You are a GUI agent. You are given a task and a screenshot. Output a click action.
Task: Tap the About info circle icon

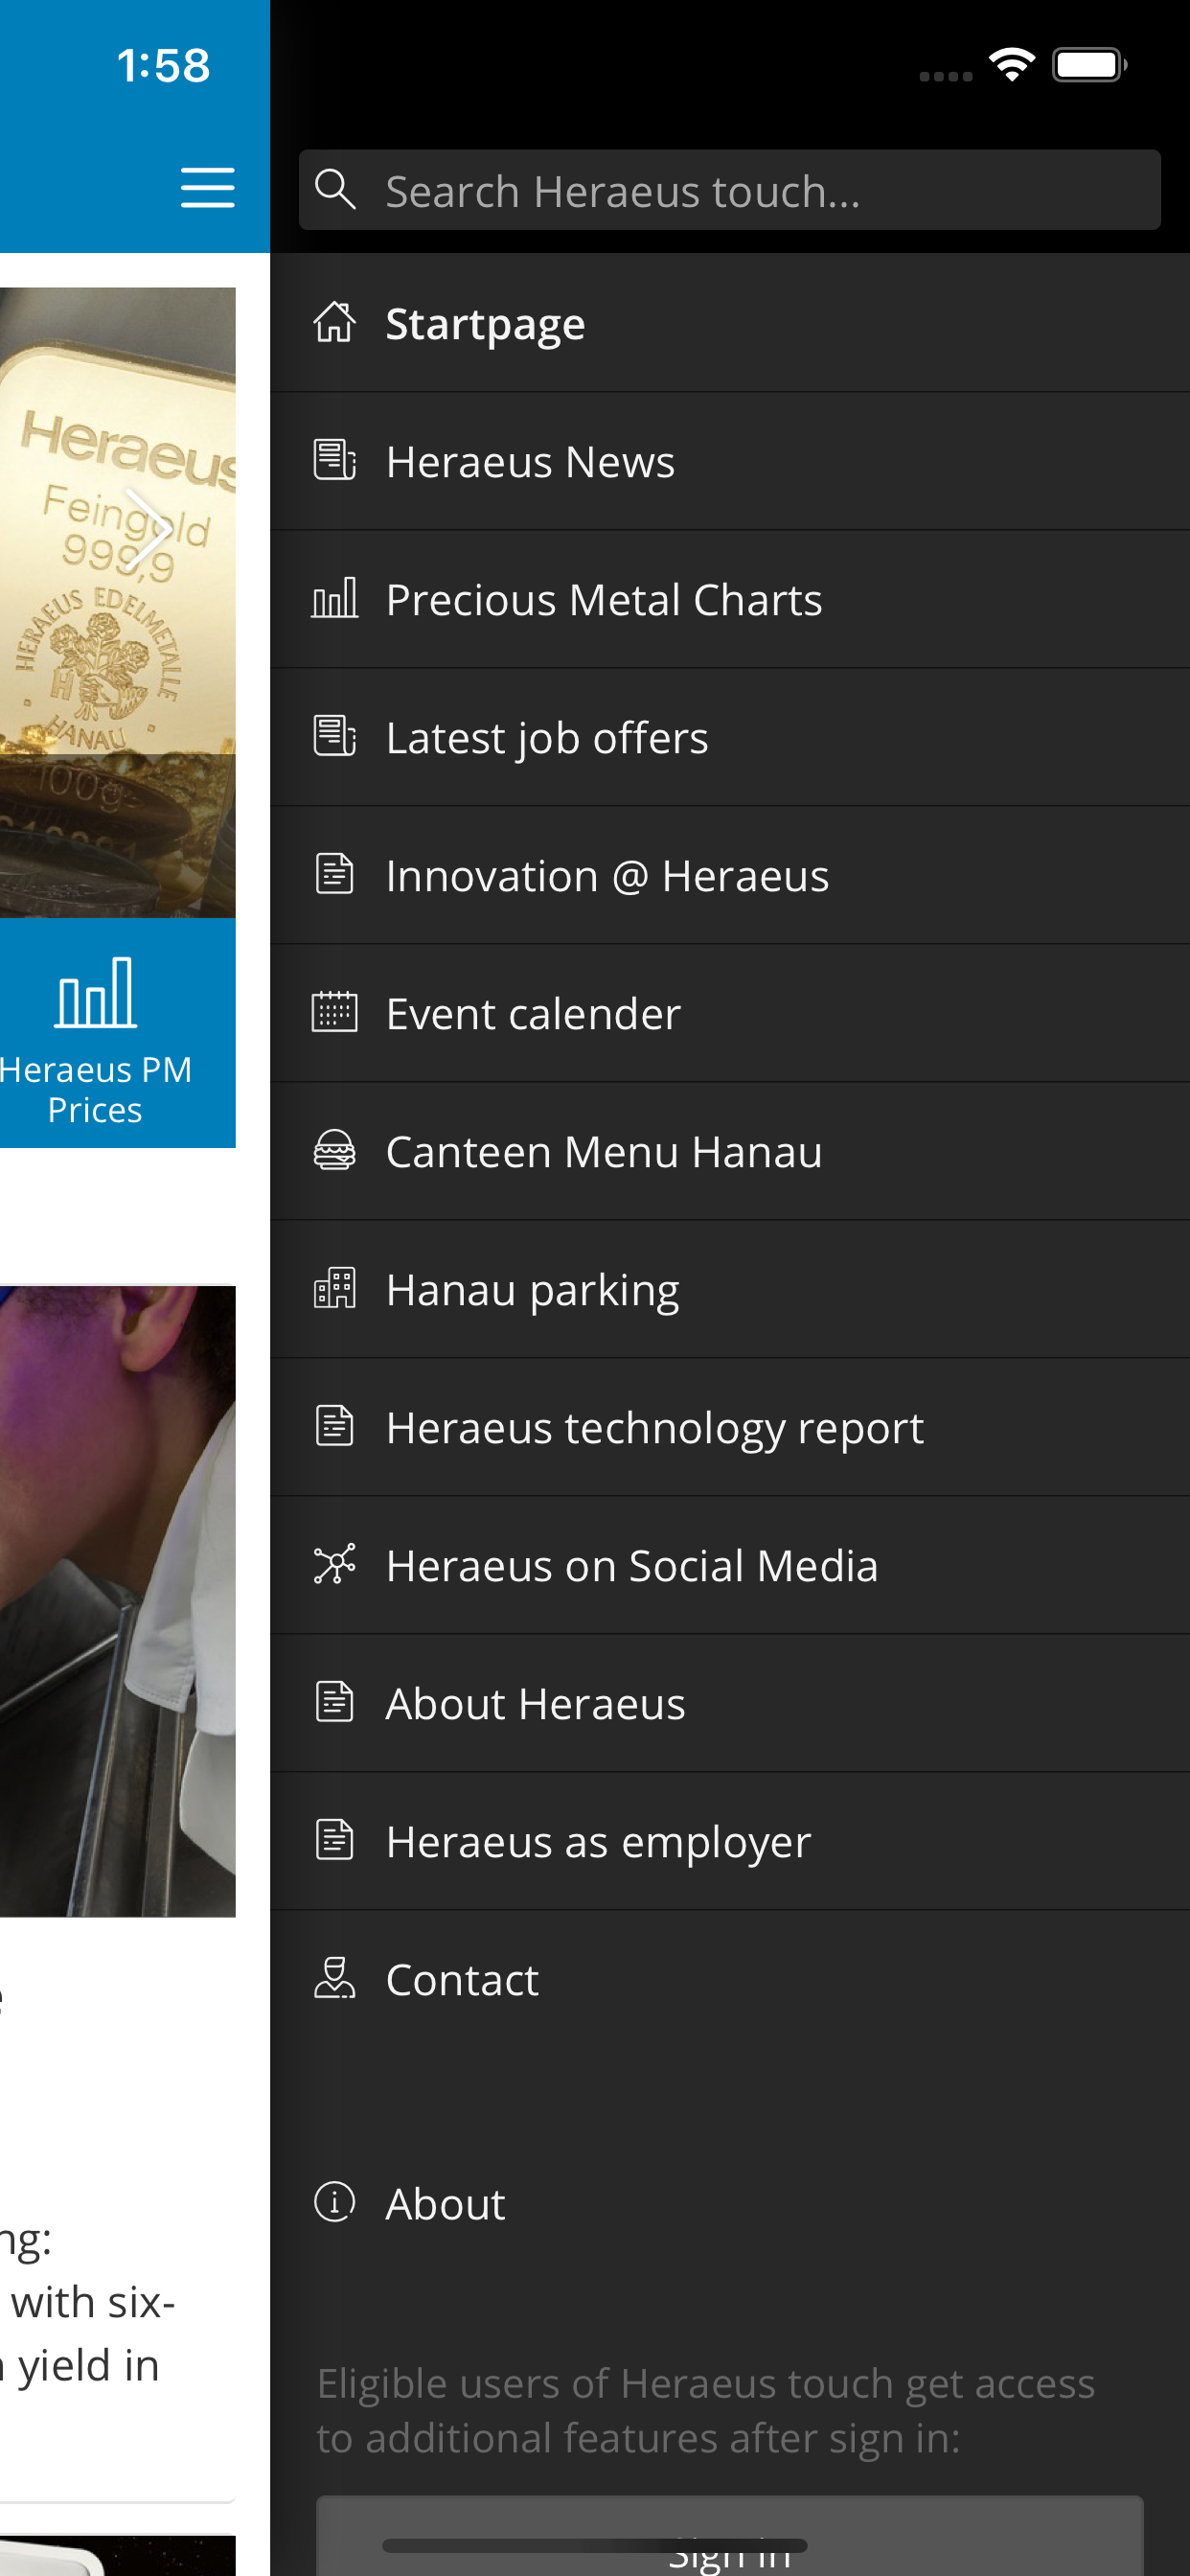[334, 2202]
